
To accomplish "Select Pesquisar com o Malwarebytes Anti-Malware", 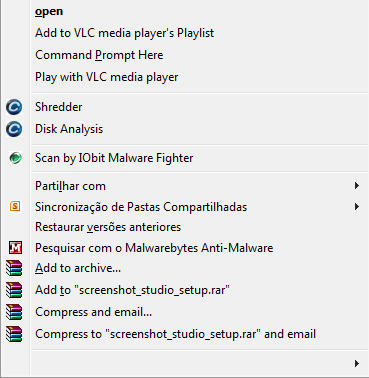I will [x=154, y=248].
